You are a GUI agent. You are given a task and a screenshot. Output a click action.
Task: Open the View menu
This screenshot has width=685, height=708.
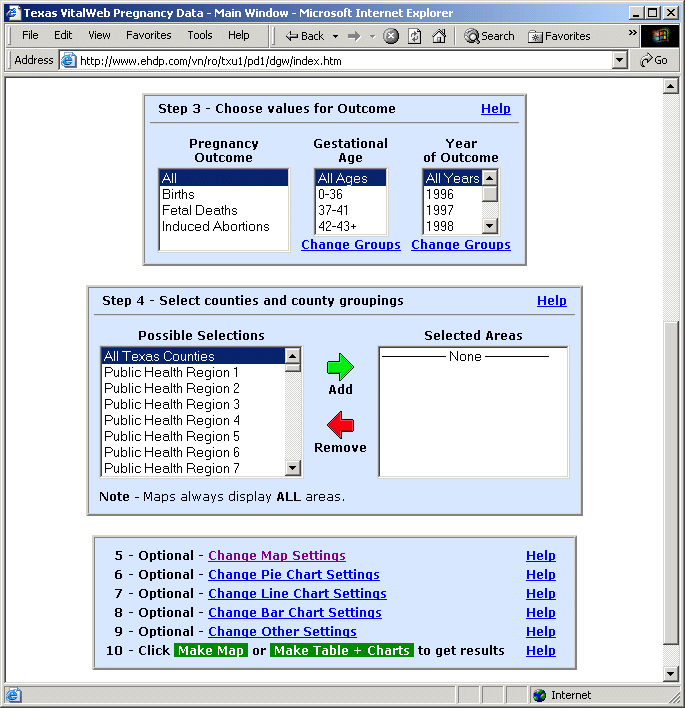click(99, 35)
